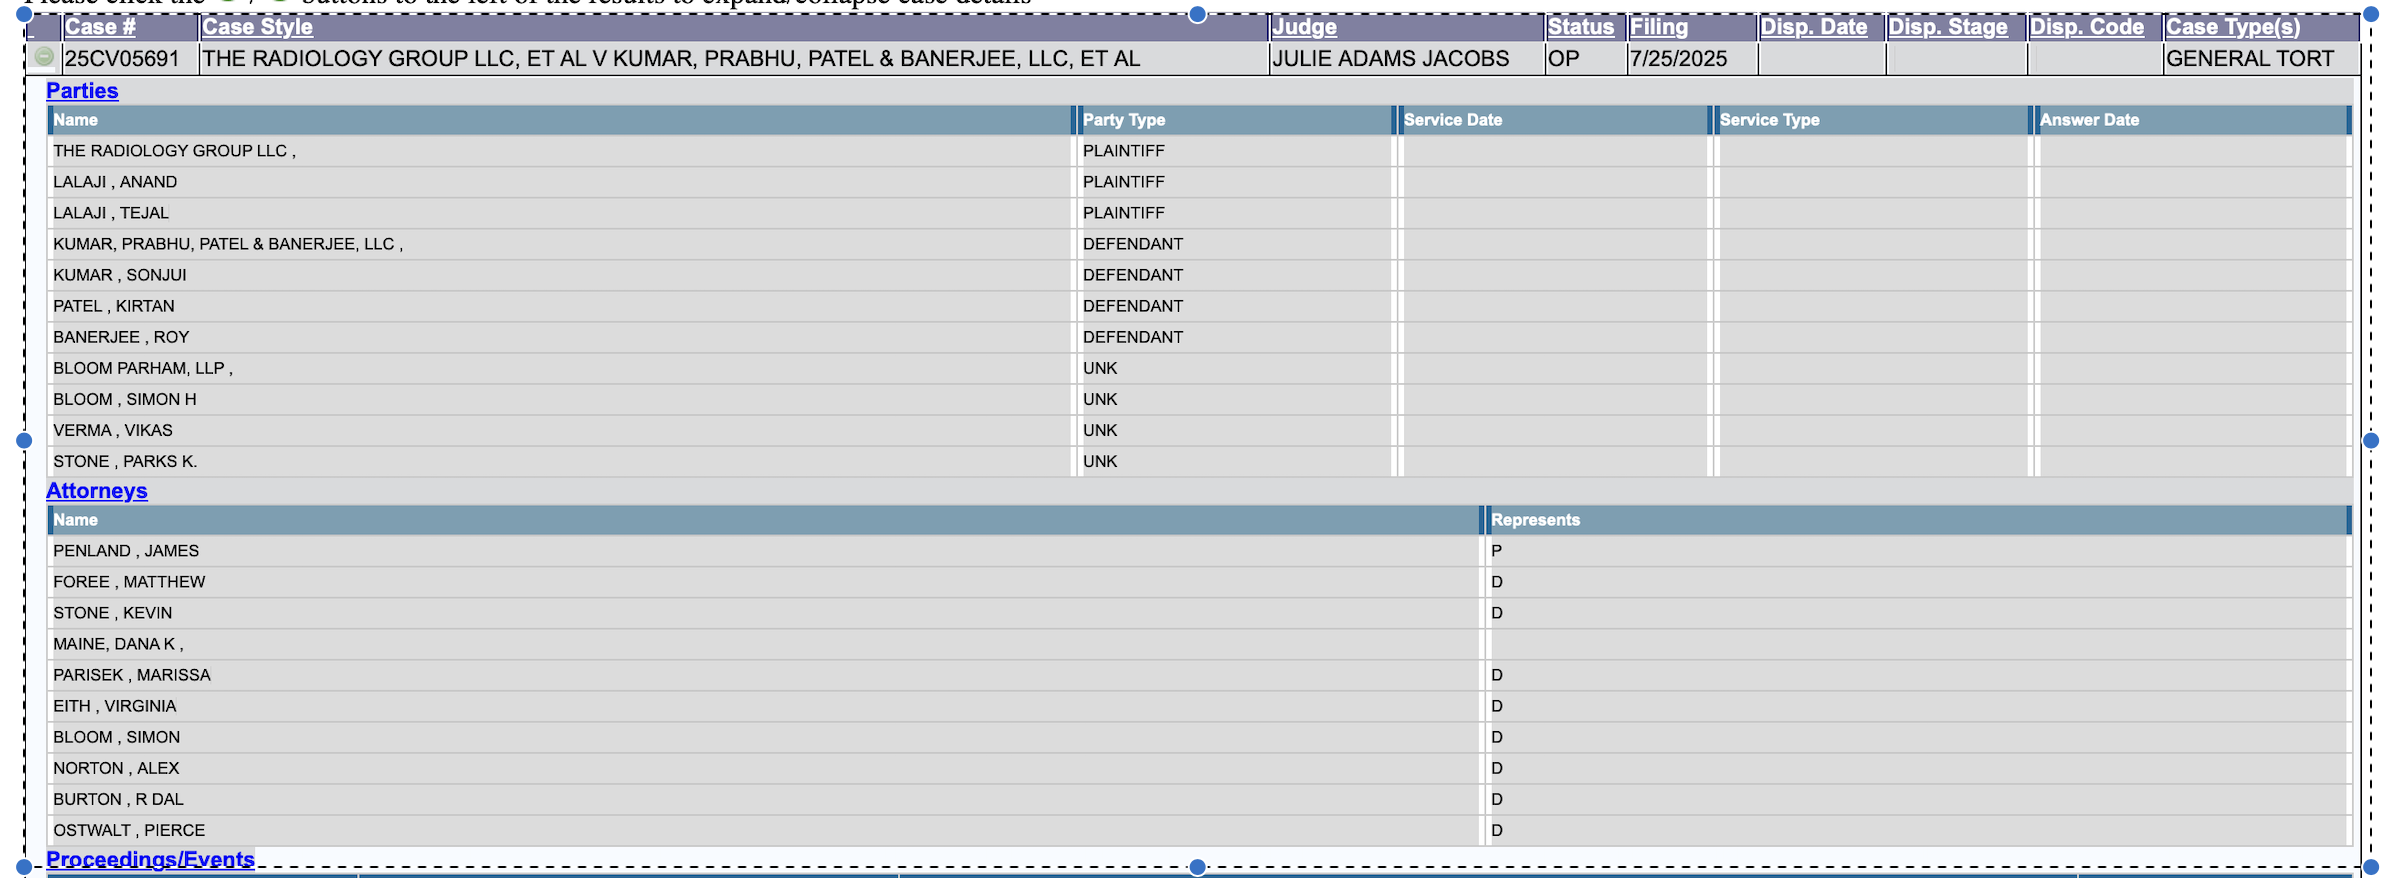Screen dimensions: 2386x878
Task: Click the bottom-center selection handle
Action: (1197, 867)
